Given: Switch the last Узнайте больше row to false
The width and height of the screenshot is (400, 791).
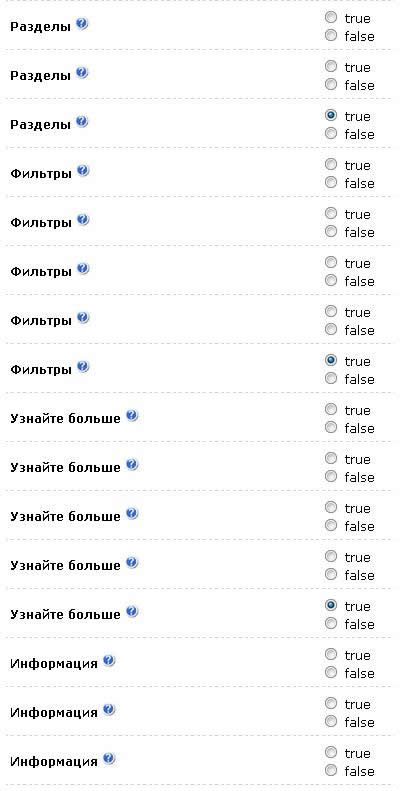Looking at the screenshot, I should tap(331, 624).
